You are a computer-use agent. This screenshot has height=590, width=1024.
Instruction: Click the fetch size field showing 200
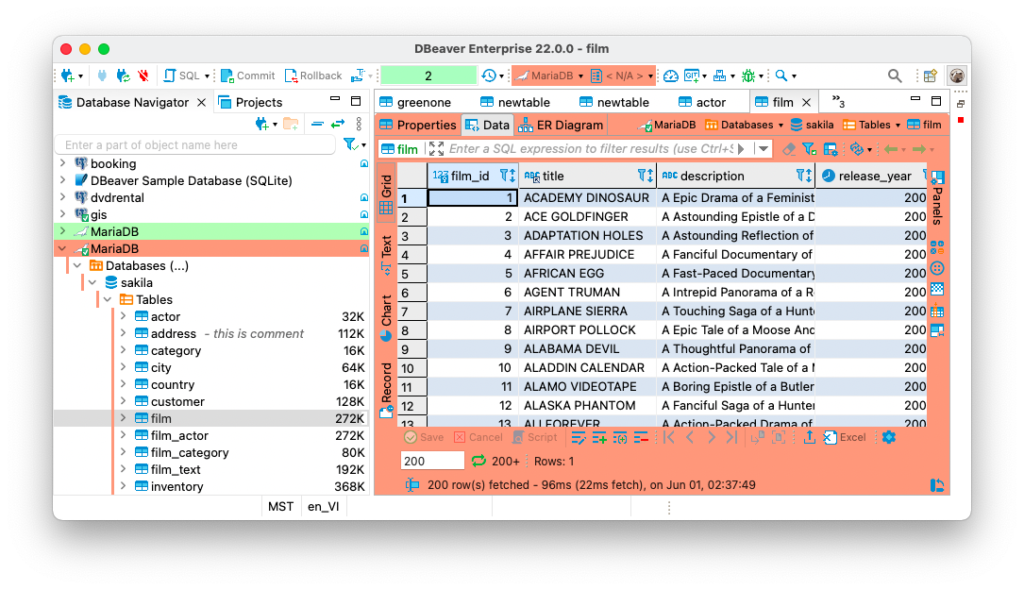click(x=432, y=461)
